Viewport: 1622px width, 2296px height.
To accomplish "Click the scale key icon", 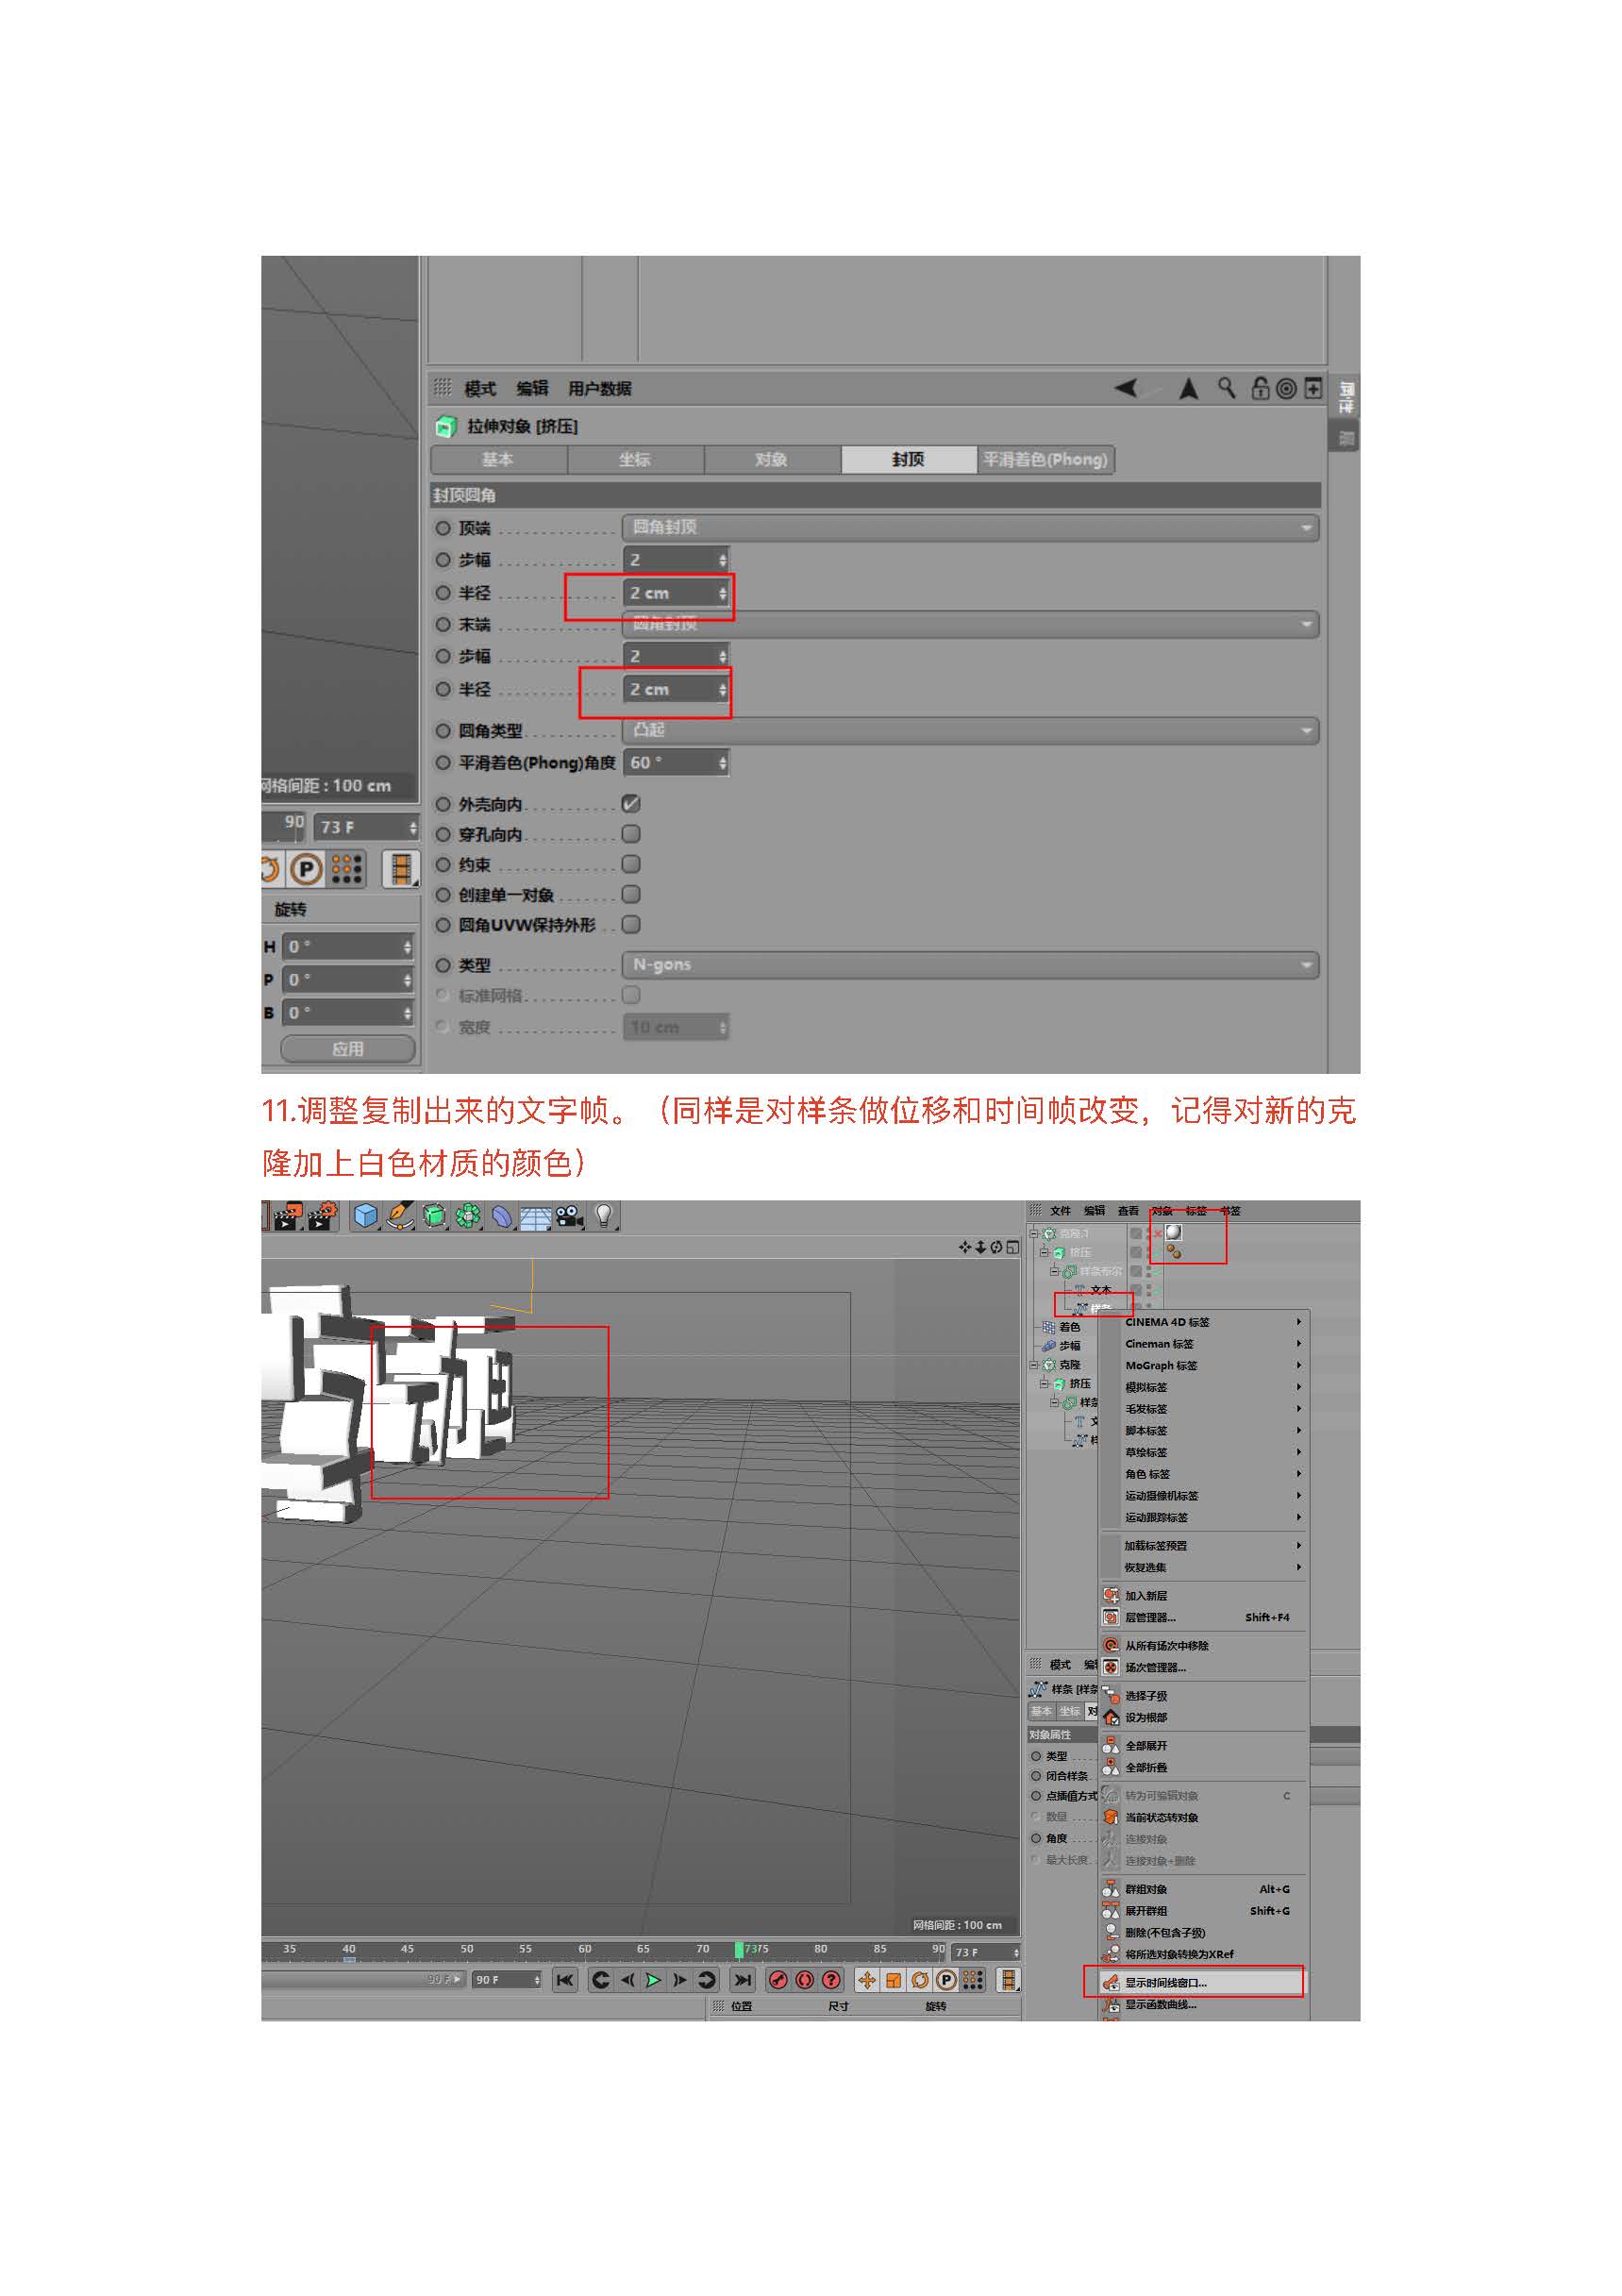I will (x=894, y=1979).
